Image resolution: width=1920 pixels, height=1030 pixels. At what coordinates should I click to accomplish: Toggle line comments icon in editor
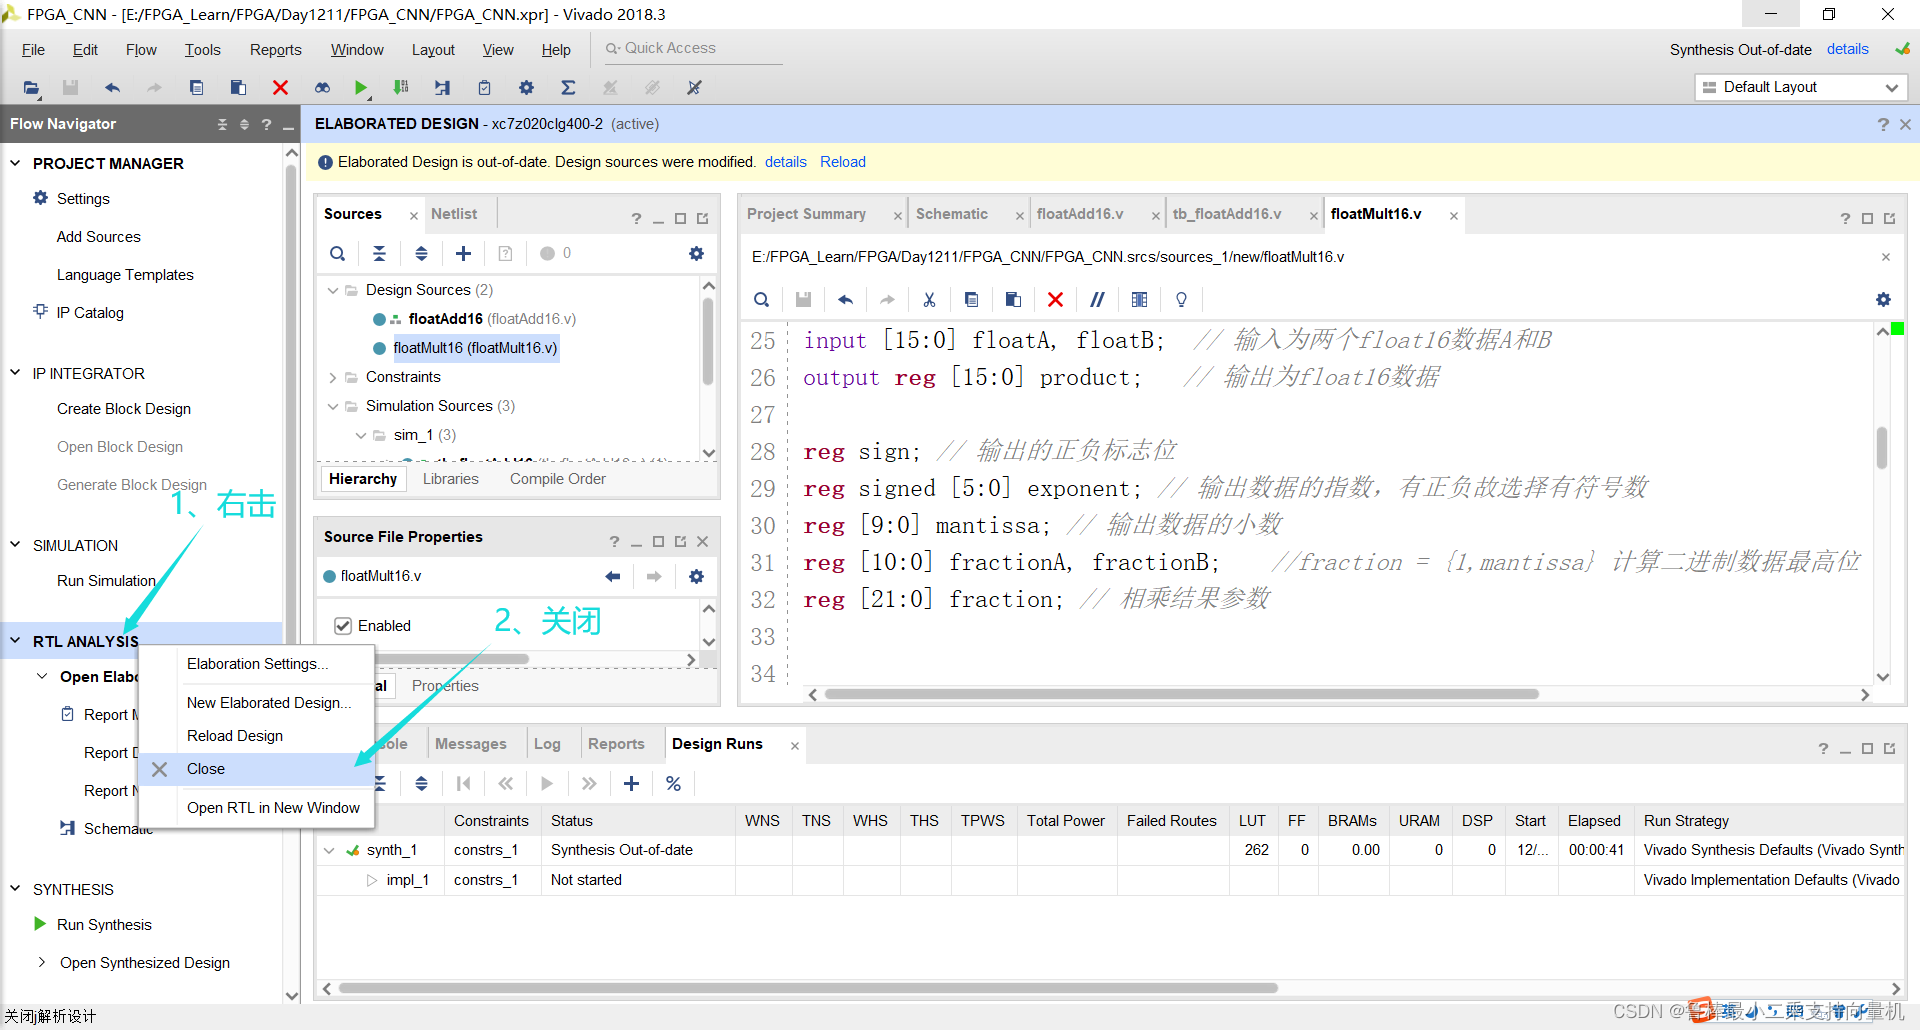pyautogui.click(x=1097, y=300)
